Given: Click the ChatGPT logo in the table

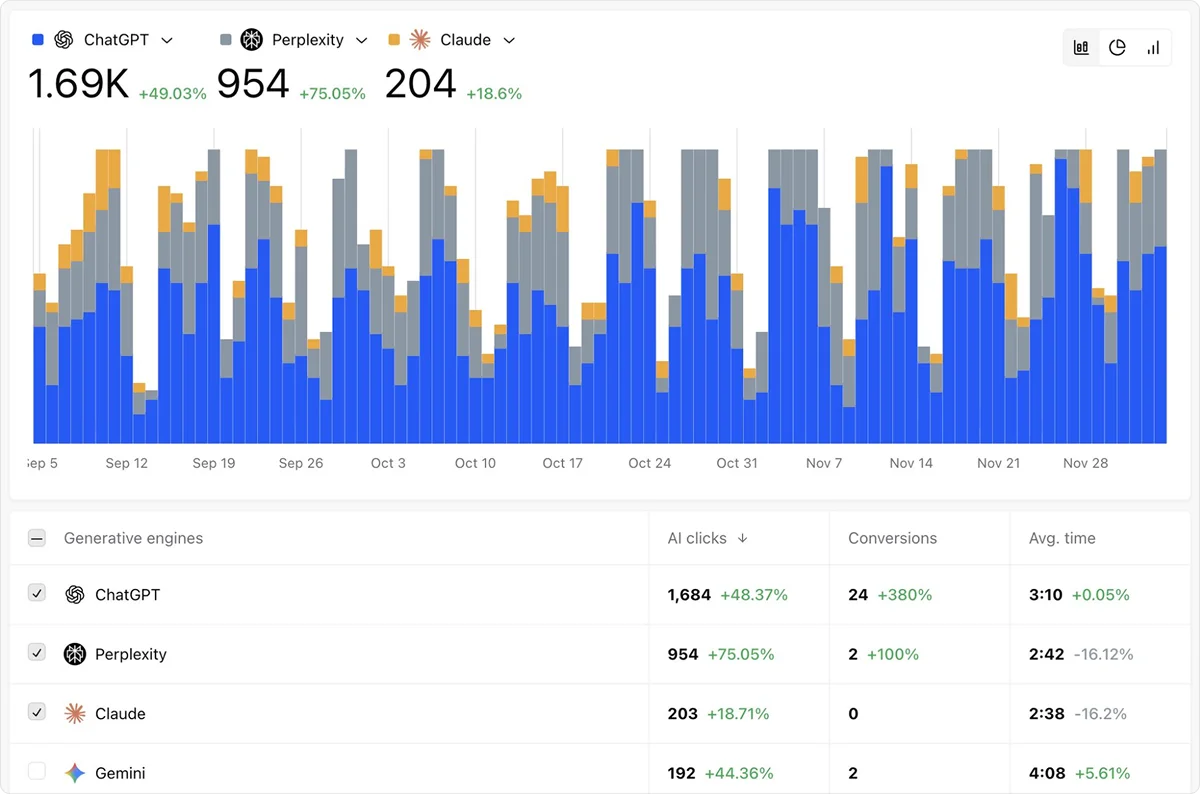Looking at the screenshot, I should (x=74, y=594).
